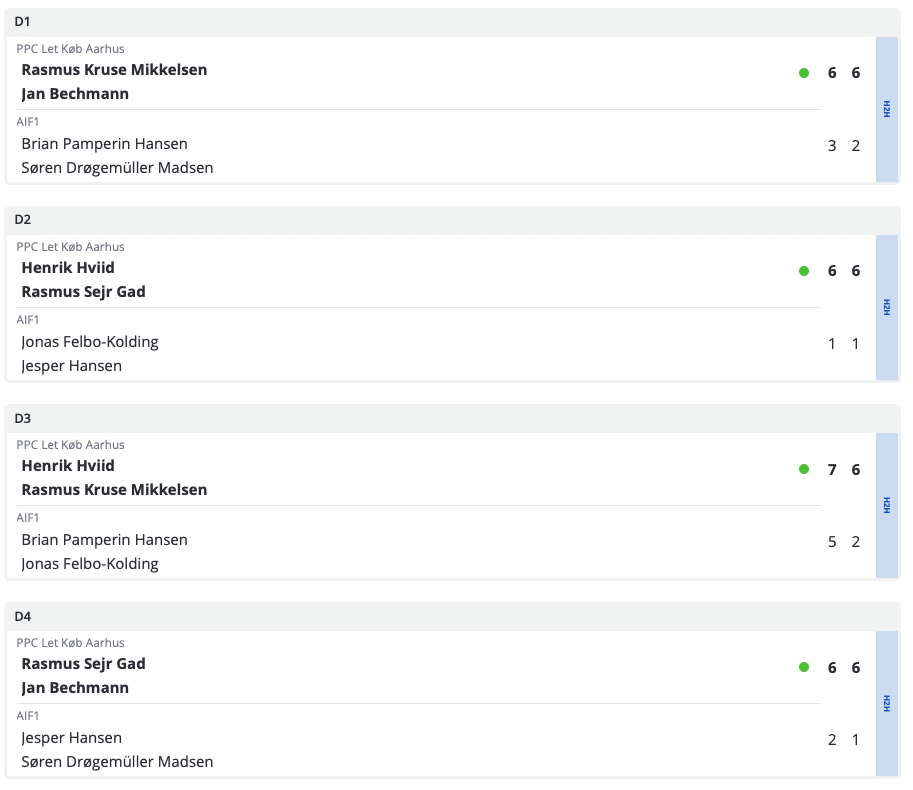913x790 pixels.
Task: Open Søren Drøgemüller Madsen in D4
Action: [x=117, y=762]
